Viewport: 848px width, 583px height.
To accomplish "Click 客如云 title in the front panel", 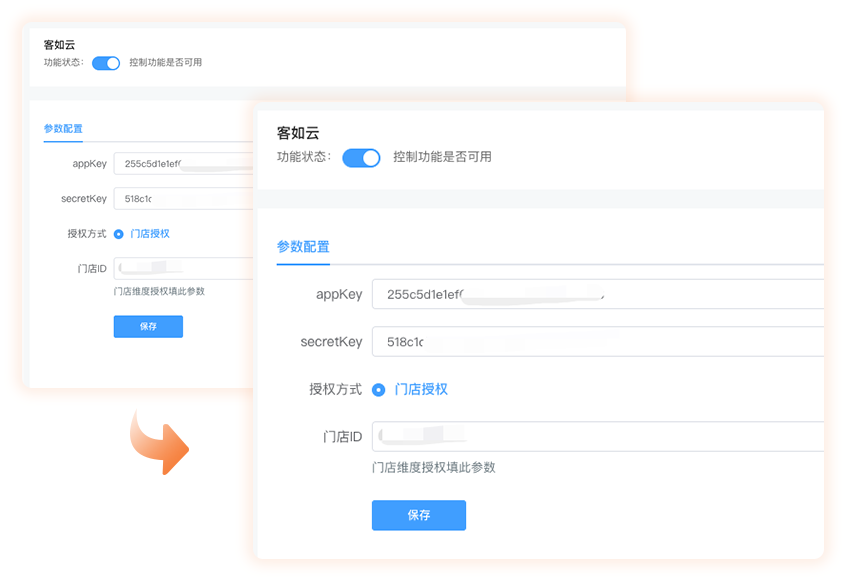I will pyautogui.click(x=298, y=133).
